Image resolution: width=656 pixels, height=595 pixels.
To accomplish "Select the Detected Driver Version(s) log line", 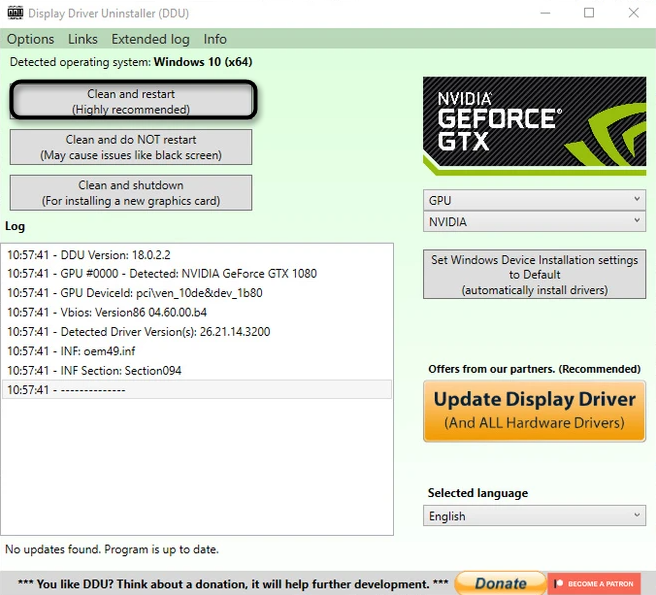I will pyautogui.click(x=197, y=332).
